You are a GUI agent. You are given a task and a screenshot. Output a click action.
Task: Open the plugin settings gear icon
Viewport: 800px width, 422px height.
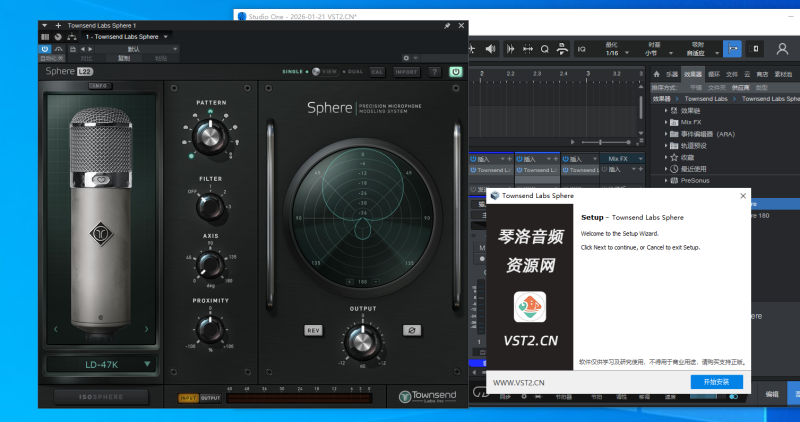point(404,59)
